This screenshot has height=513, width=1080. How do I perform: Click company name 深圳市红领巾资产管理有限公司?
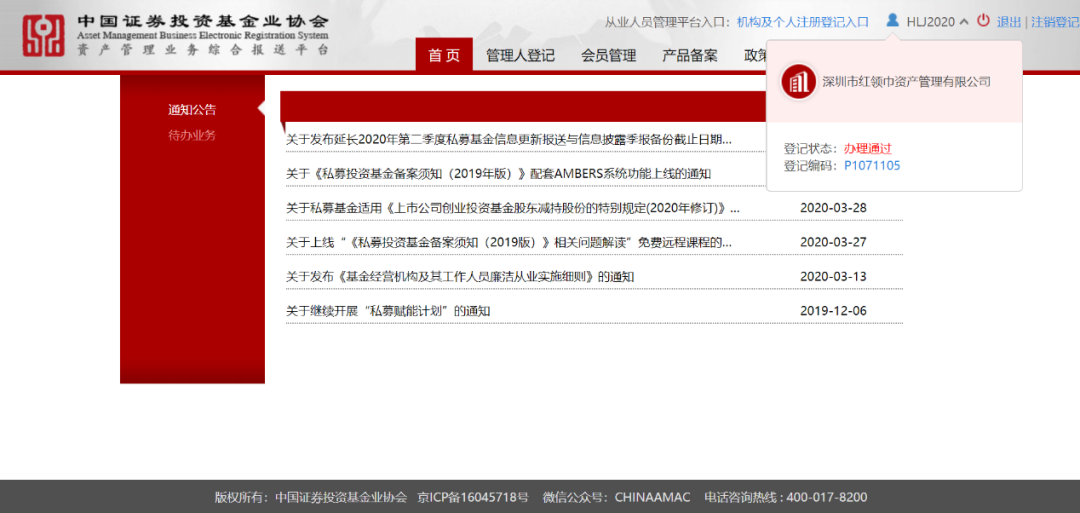[906, 82]
